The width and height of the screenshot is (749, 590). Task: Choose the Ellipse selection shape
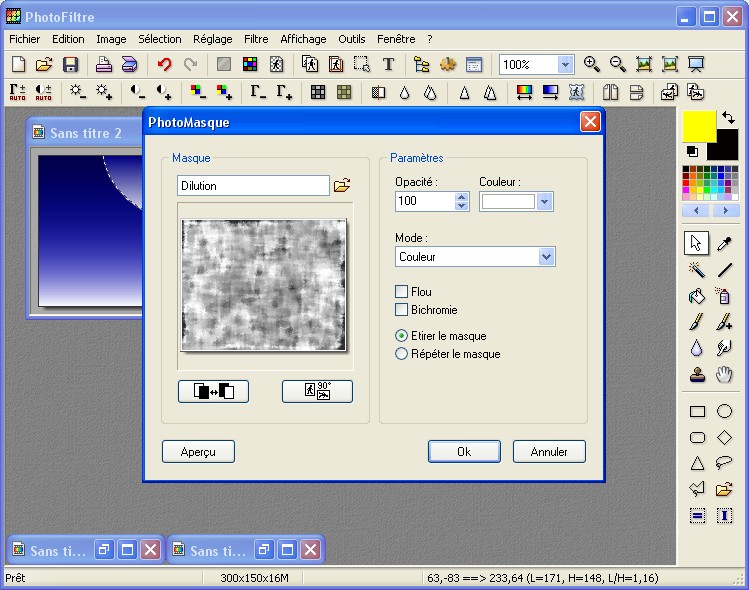pos(724,411)
